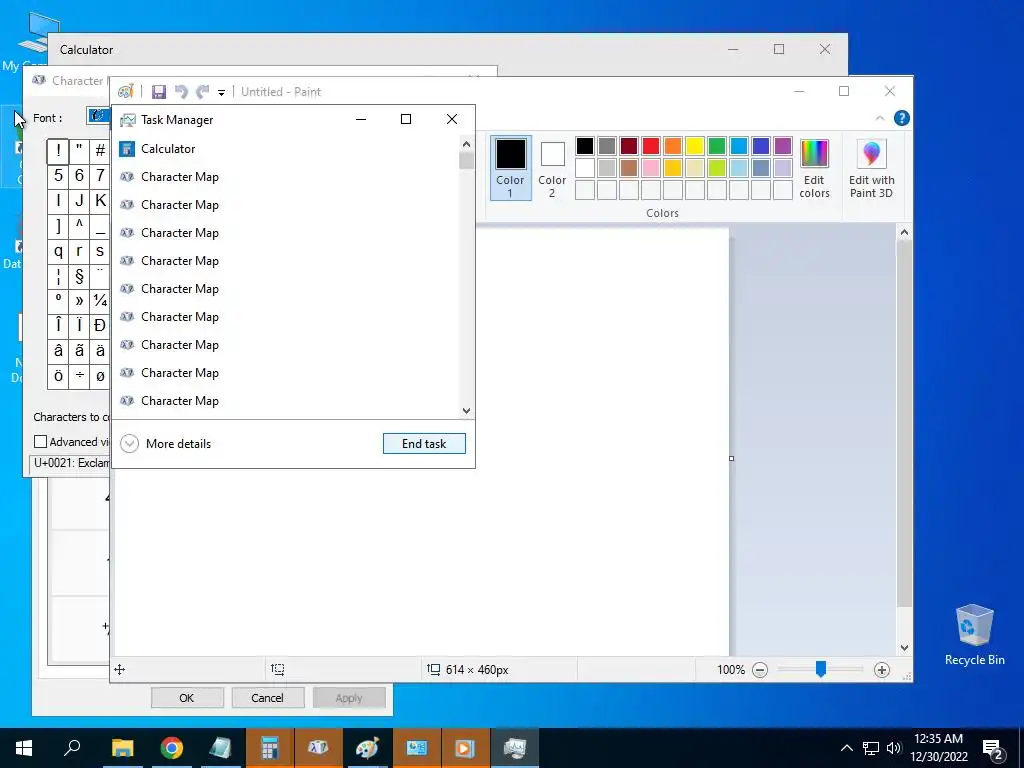This screenshot has width=1024, height=768.
Task: Choose the green swatch in Paint's palette
Action: click(717, 146)
